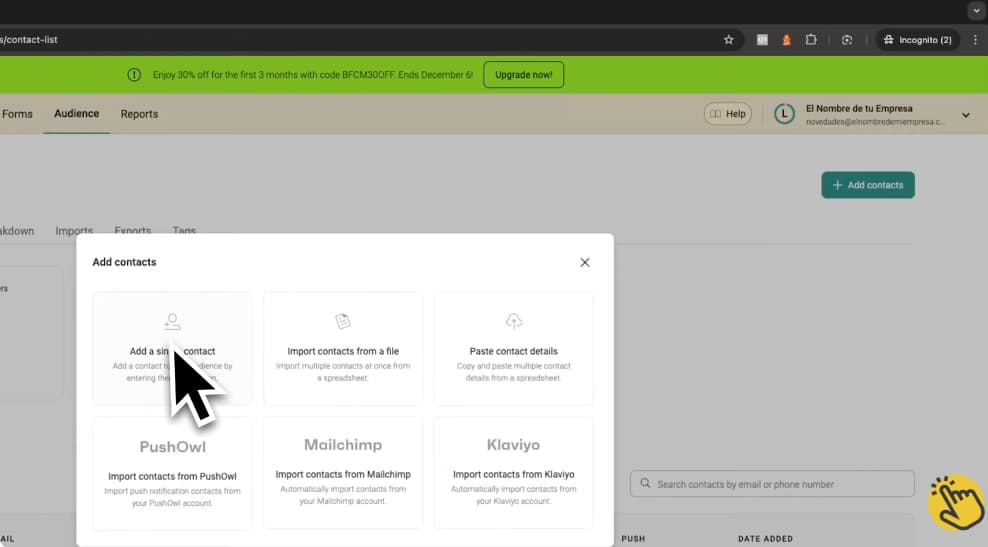
Task: Click the single contact person icon
Action: tap(172, 321)
